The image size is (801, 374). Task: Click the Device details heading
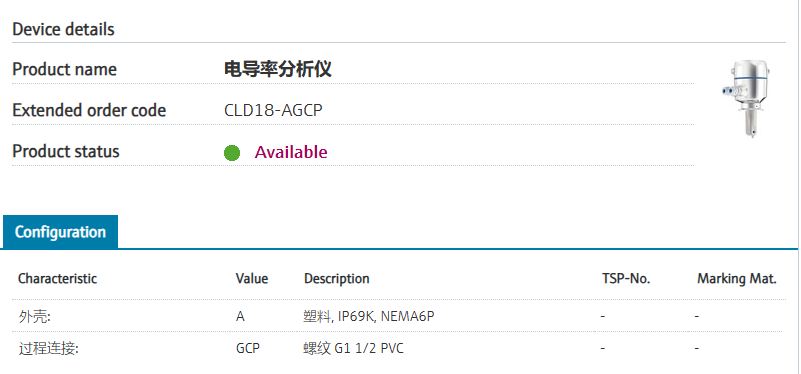63,29
